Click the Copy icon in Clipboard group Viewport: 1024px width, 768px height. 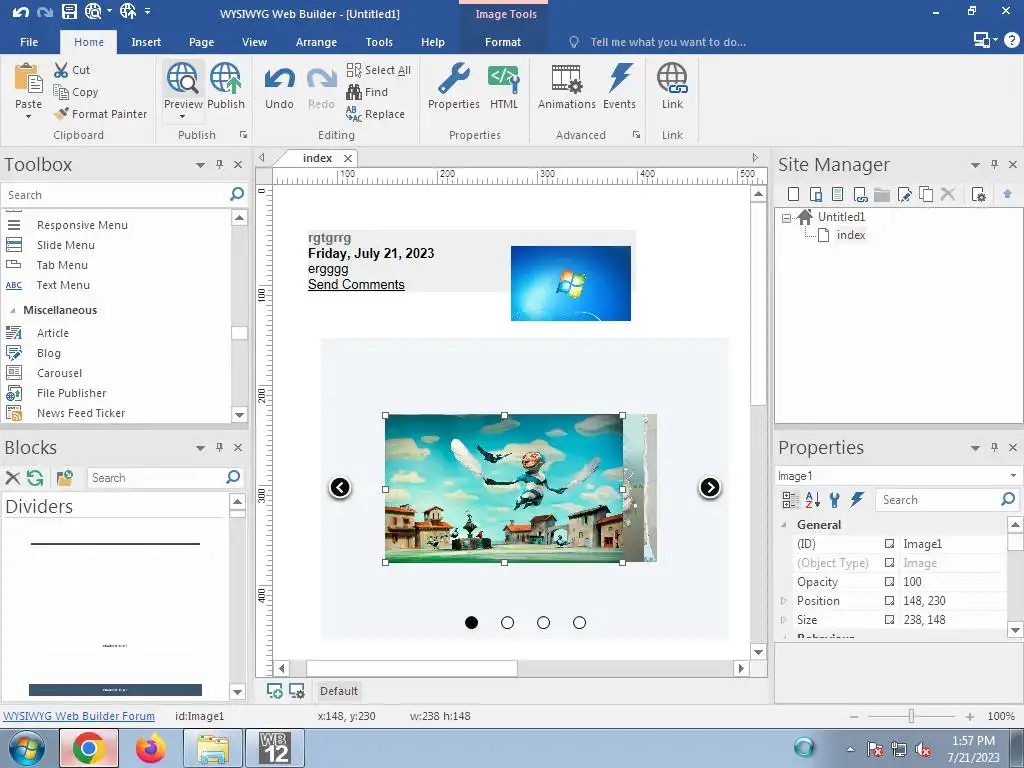61,92
